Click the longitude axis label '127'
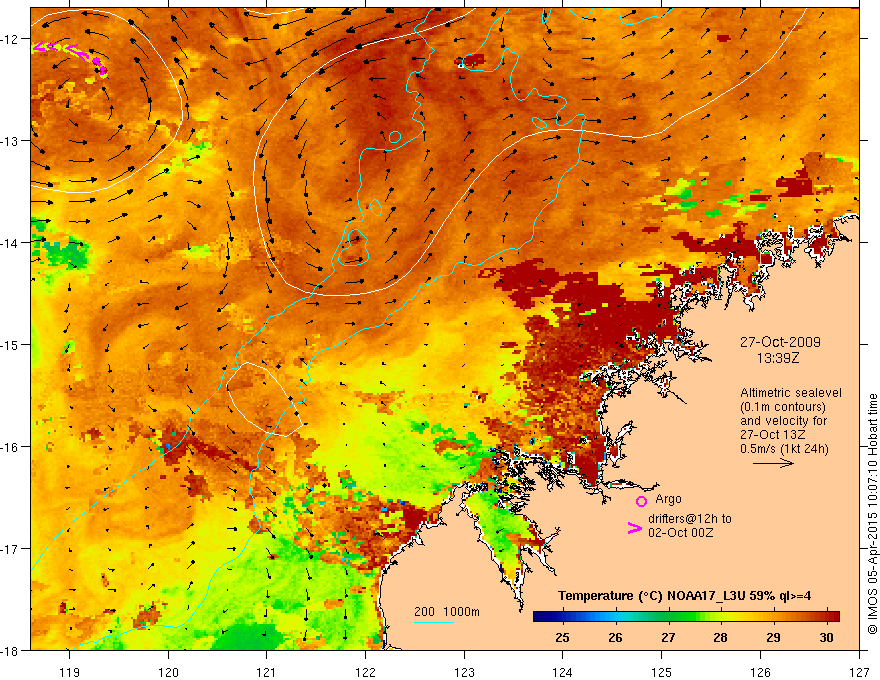Viewport: 880px width, 680px height. click(859, 672)
